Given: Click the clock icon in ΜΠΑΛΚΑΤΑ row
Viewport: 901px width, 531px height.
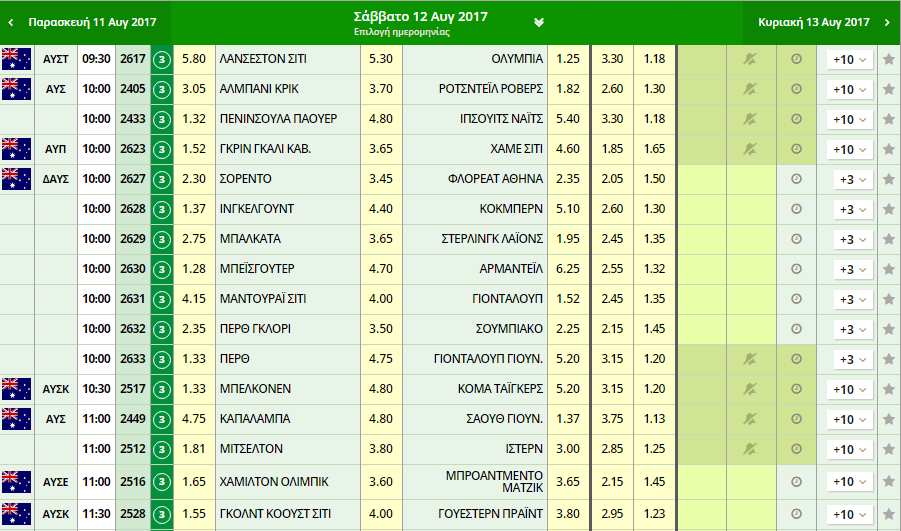Looking at the screenshot, I should point(796,239).
